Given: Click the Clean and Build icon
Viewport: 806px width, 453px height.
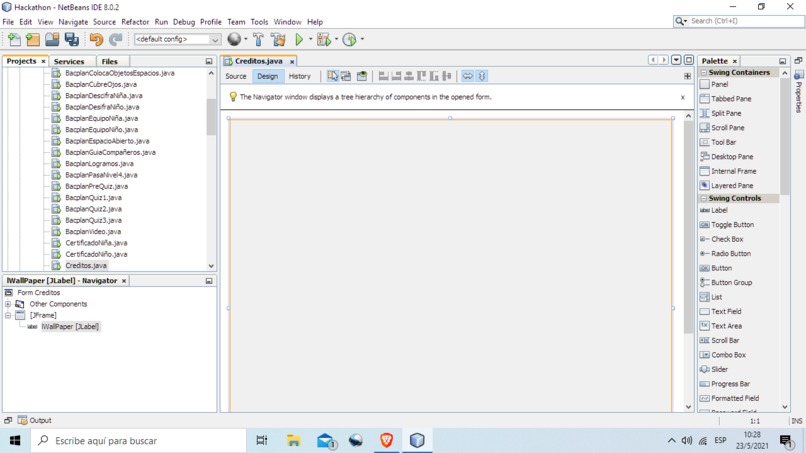Looking at the screenshot, I should pos(278,39).
